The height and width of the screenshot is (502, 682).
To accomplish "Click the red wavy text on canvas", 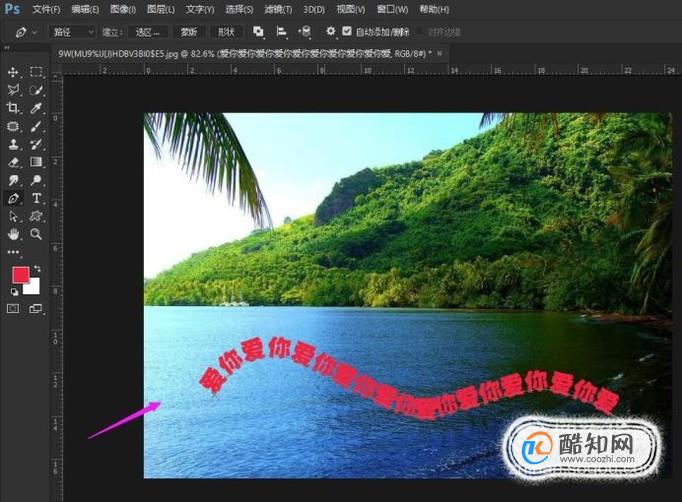I will (408, 379).
